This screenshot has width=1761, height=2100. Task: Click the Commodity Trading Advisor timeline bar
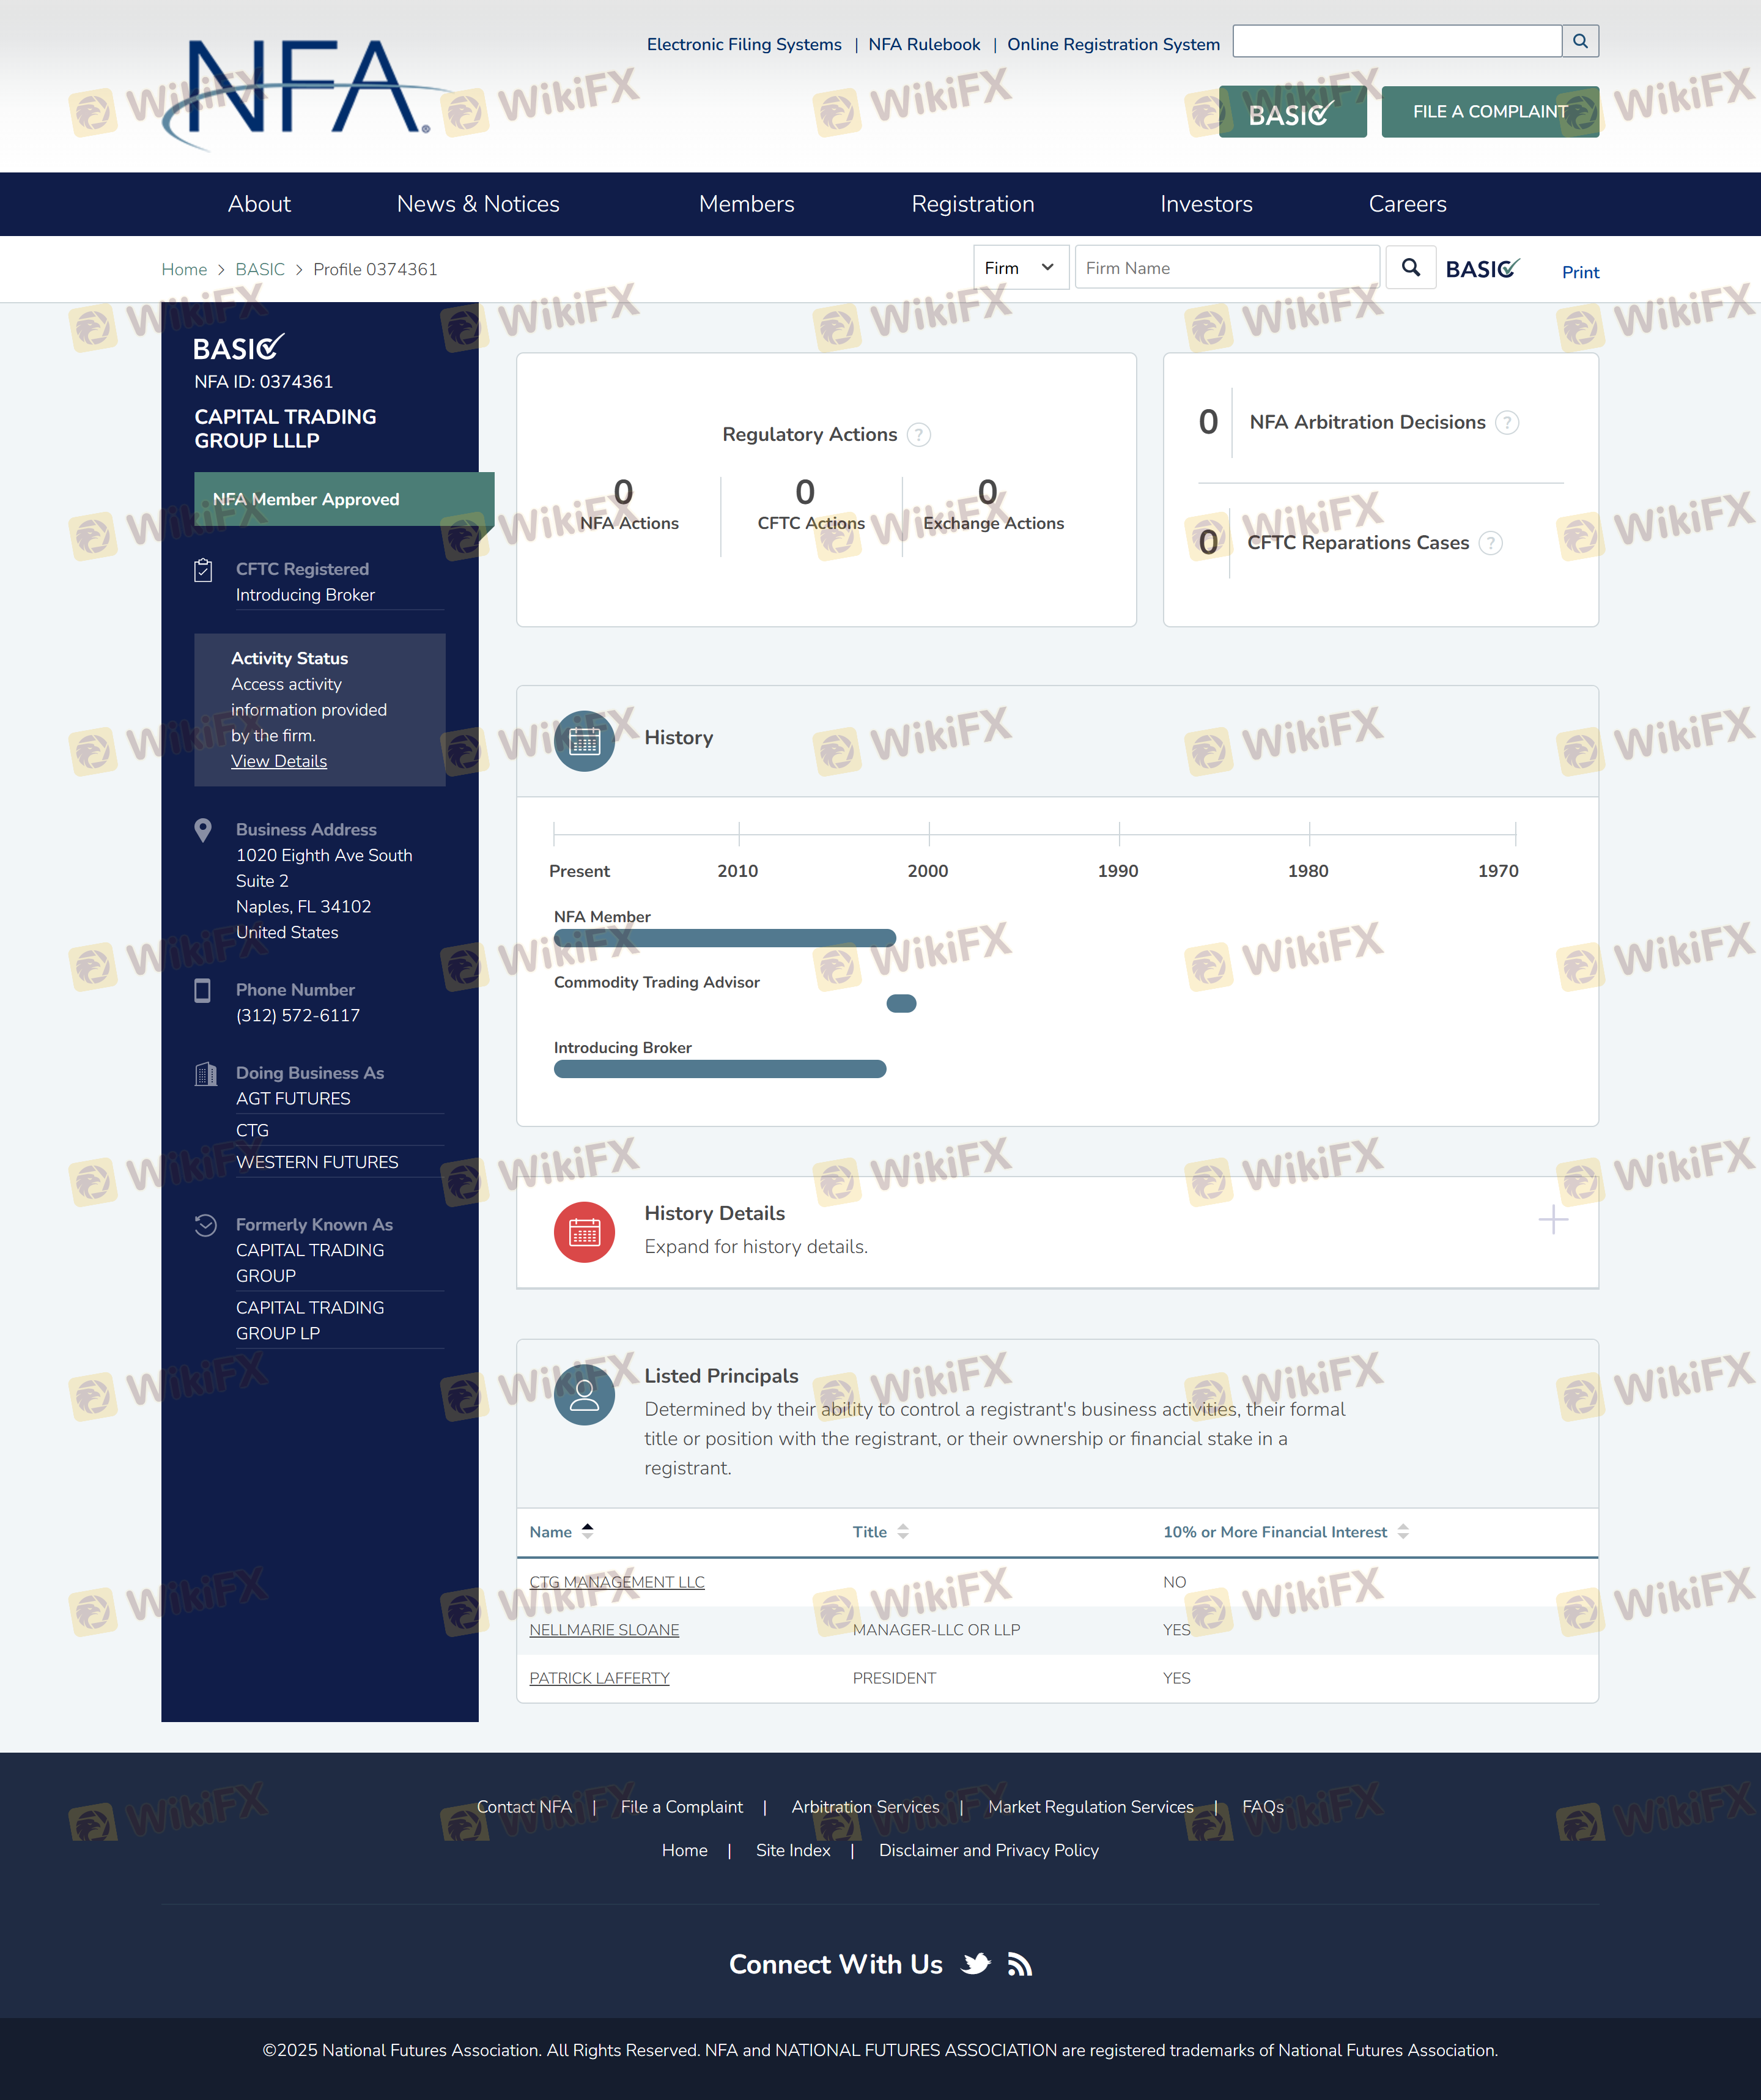[901, 1004]
